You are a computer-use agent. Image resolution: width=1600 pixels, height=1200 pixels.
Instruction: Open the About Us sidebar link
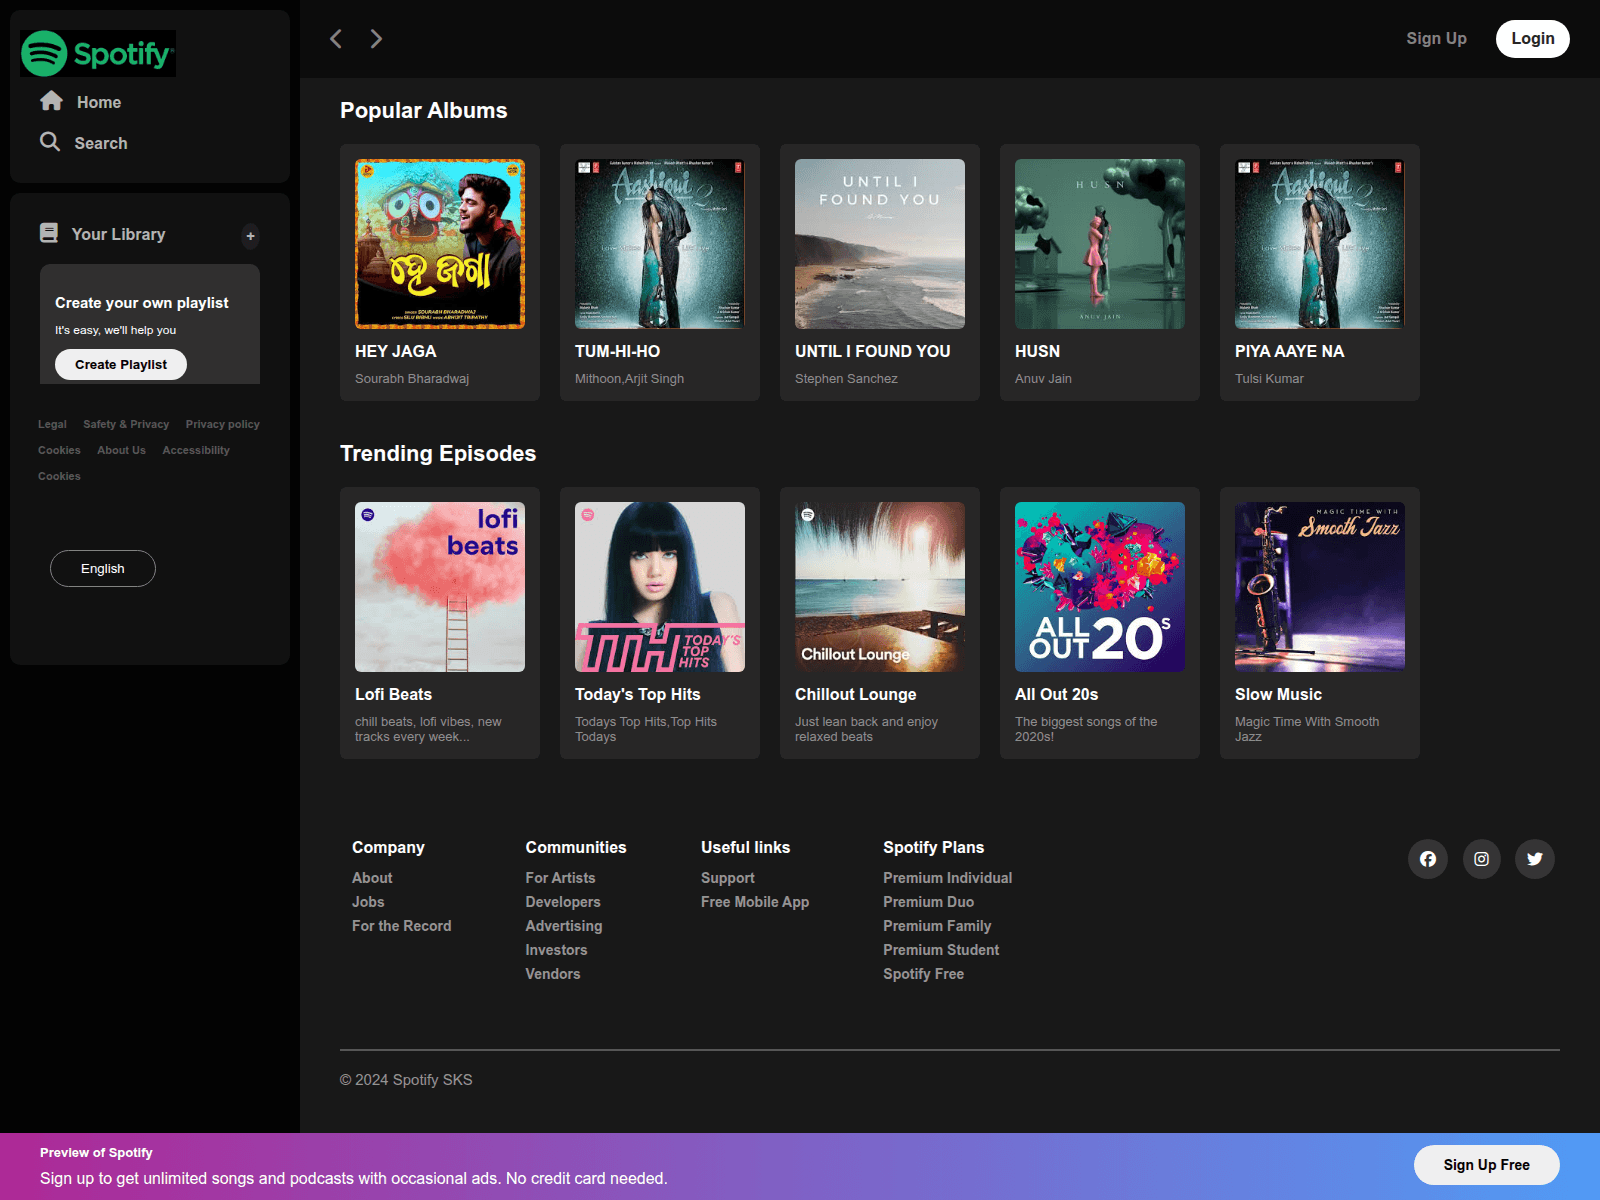[121, 450]
